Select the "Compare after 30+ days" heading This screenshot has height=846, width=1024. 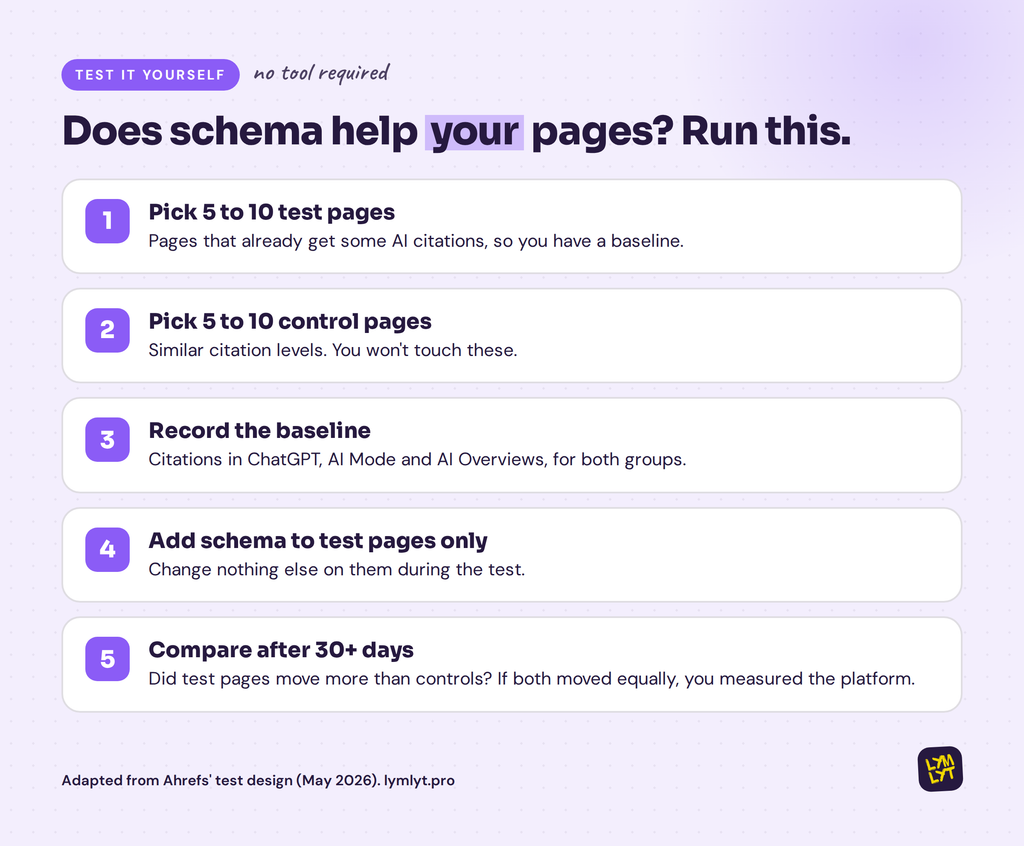tap(281, 650)
